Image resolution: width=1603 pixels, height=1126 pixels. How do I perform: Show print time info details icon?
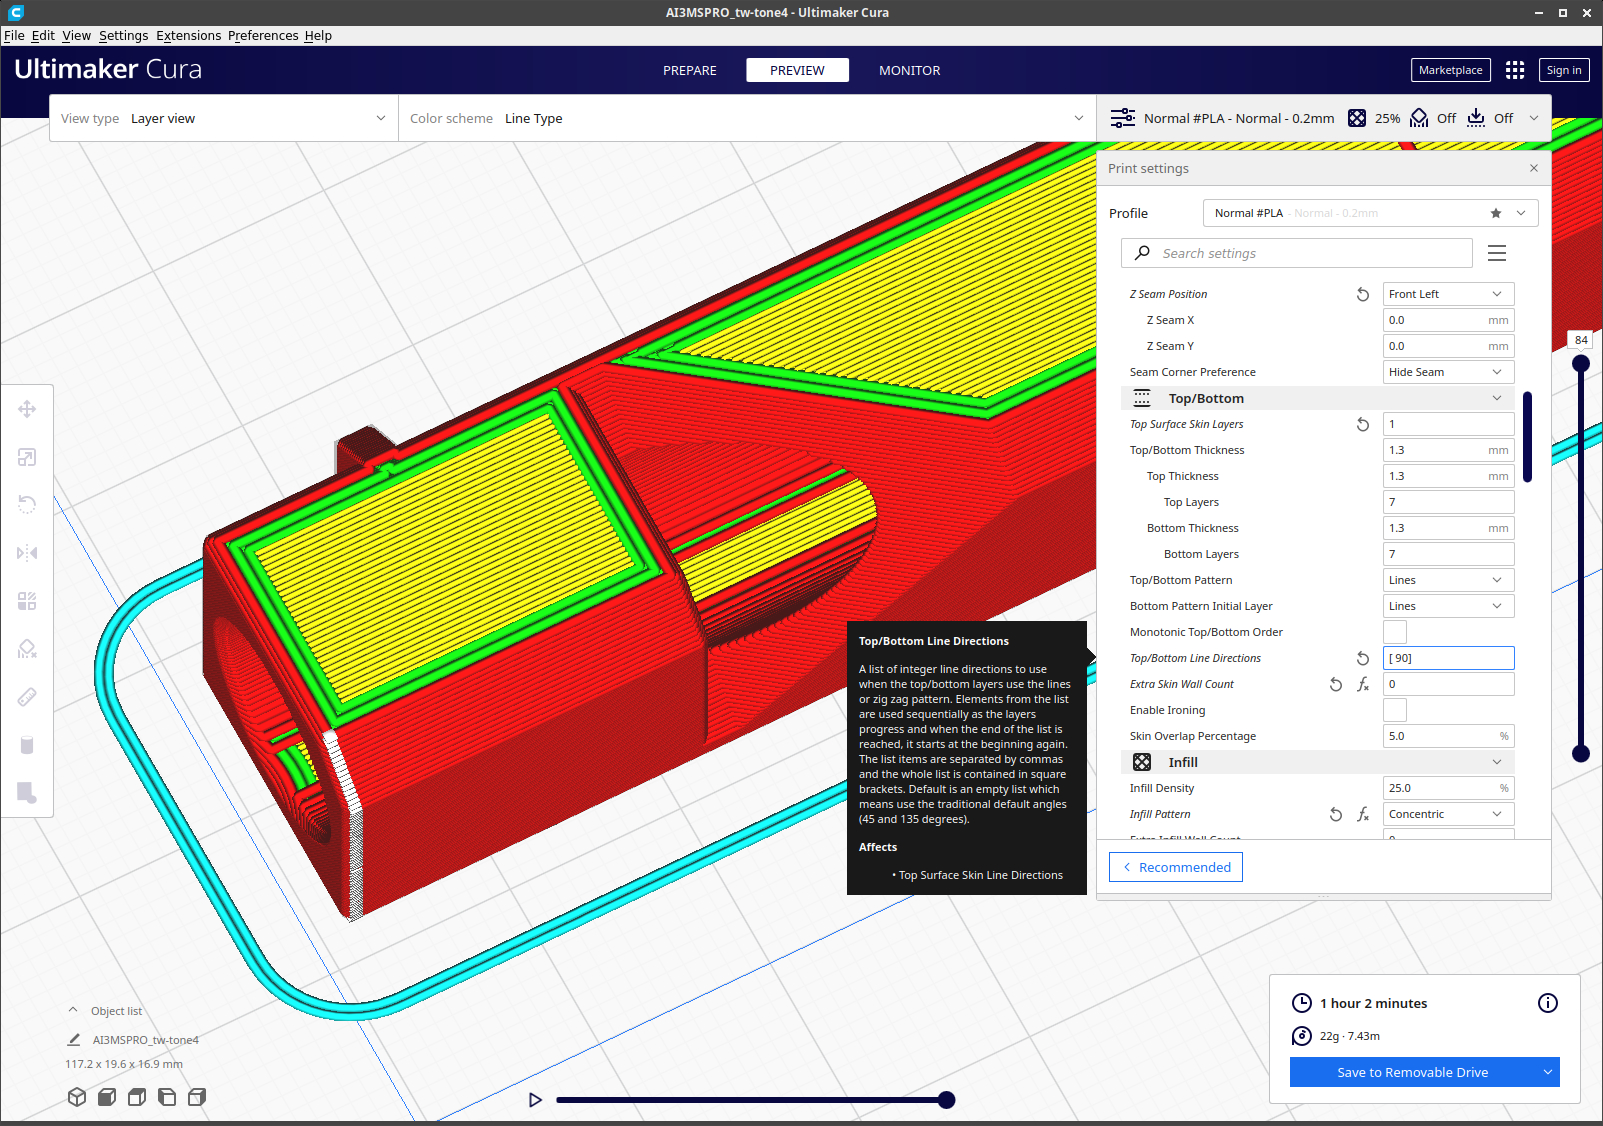1548,1003
